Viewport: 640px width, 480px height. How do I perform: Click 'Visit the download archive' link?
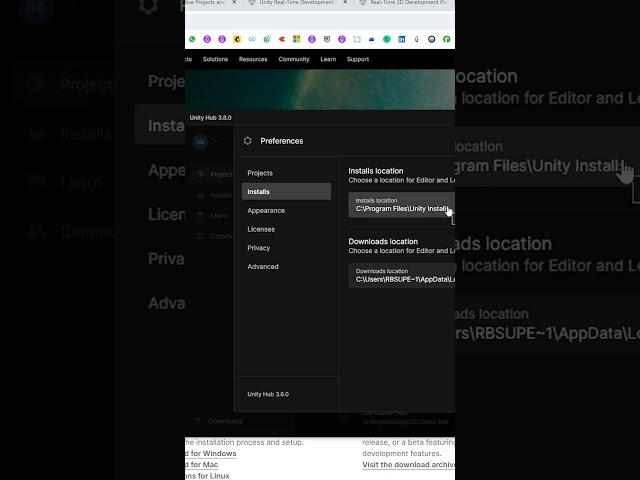(408, 464)
